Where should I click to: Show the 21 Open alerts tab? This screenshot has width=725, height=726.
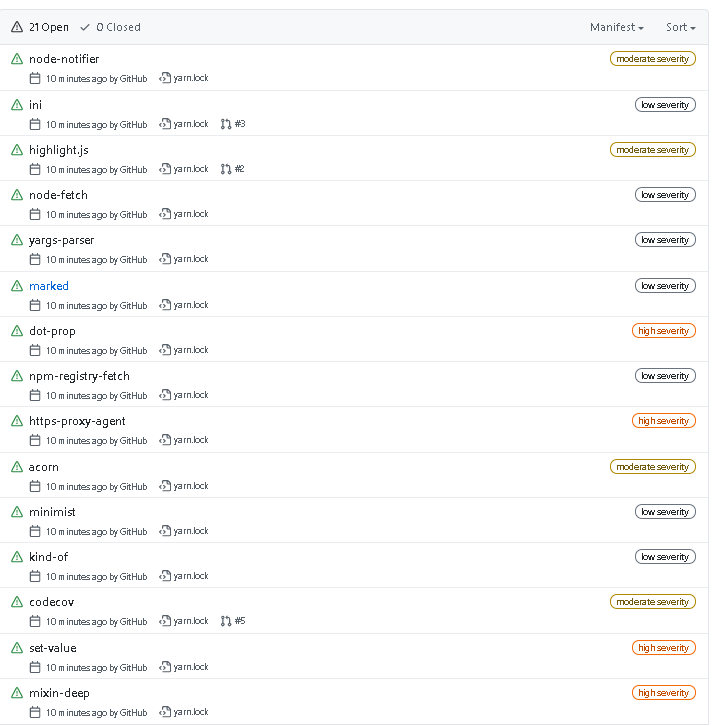(40, 27)
